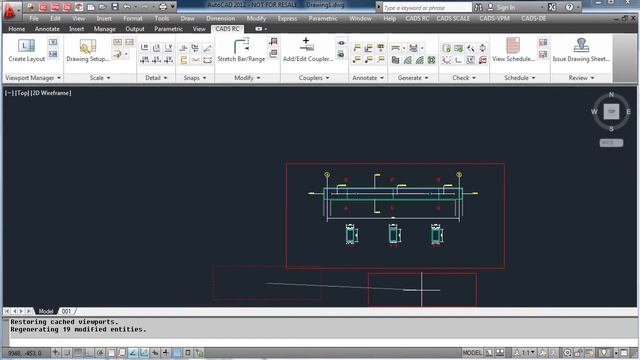
Task: Click the first icon in the Snaps panel's top row
Action: pos(184,48)
